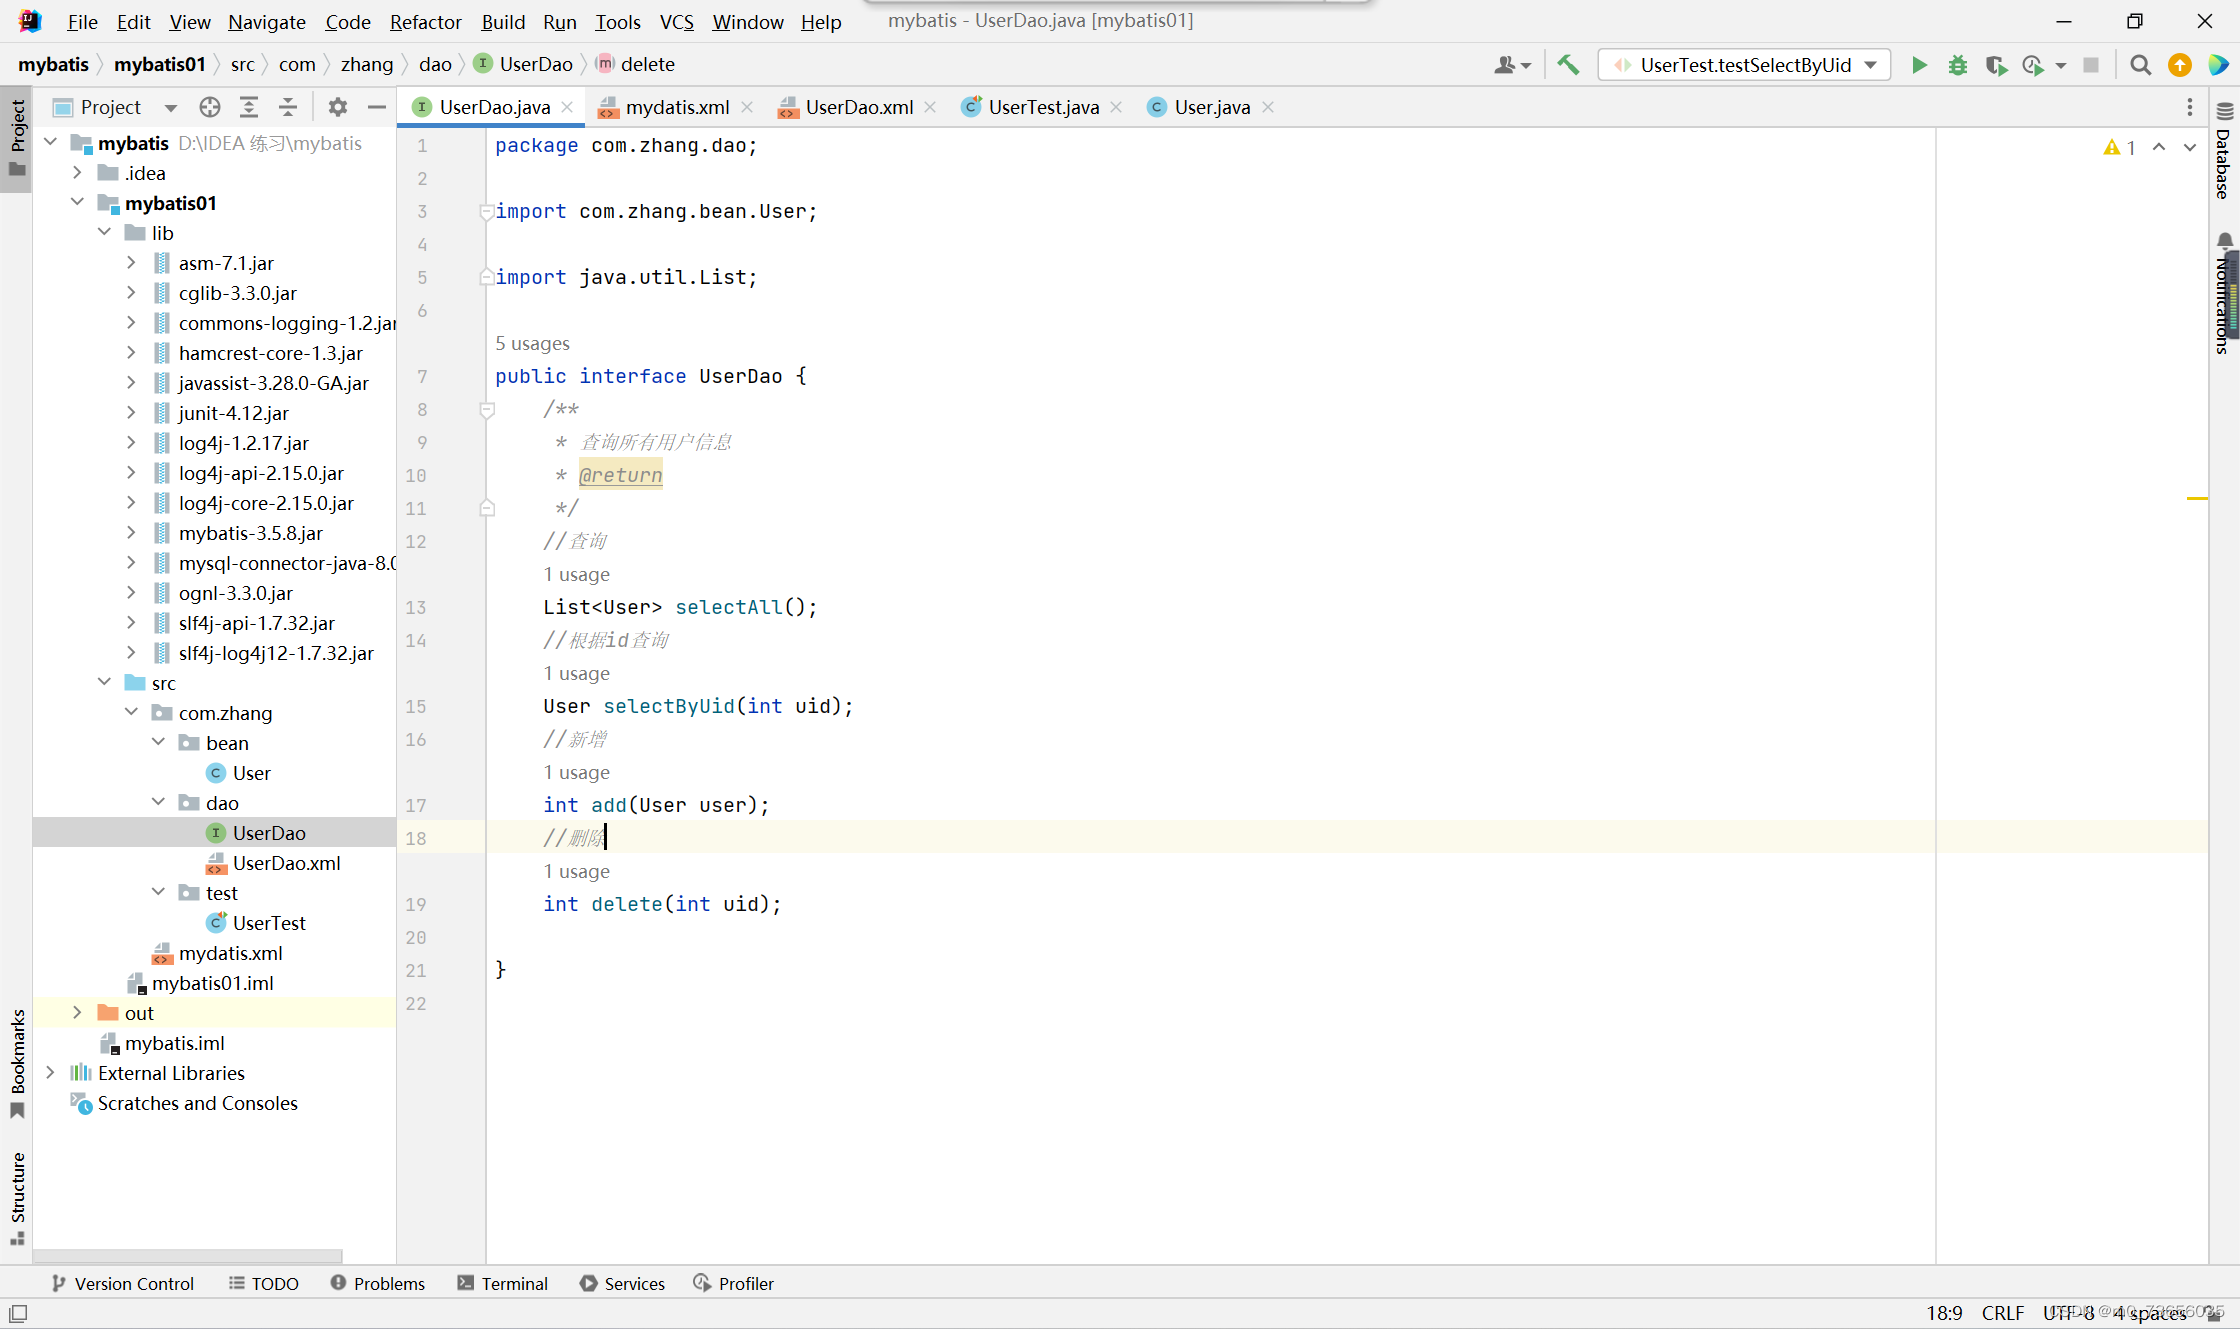Viewport: 2240px width, 1329px height.
Task: Switch to UserTest.java tab
Action: (x=1043, y=107)
